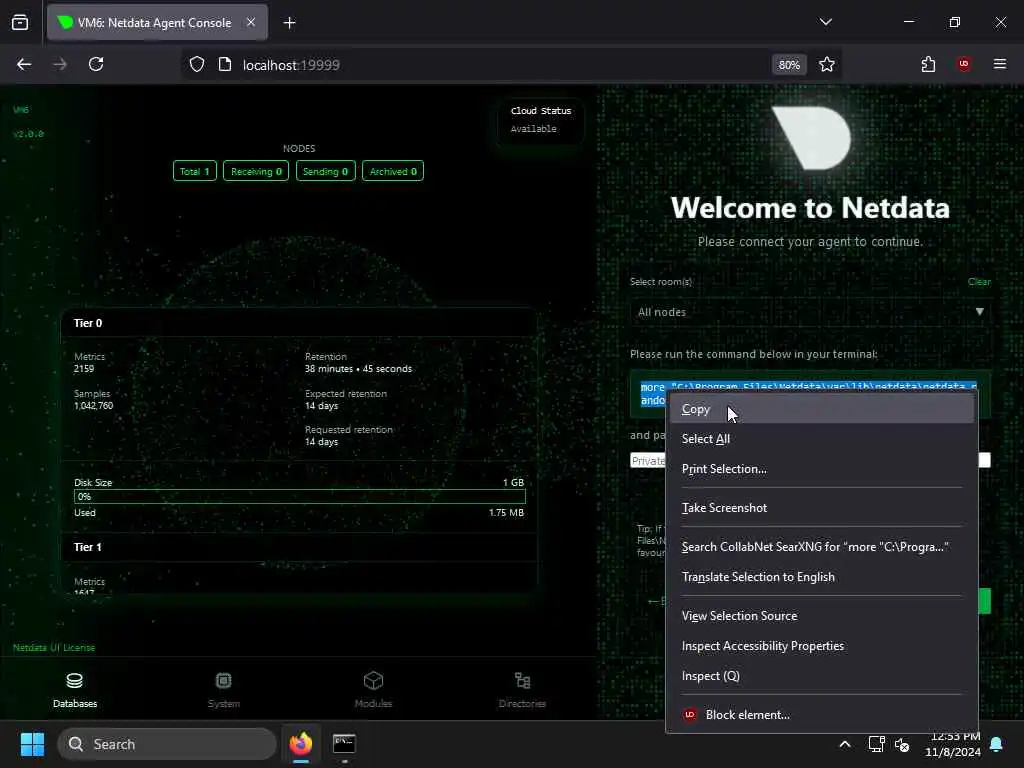The height and width of the screenshot is (768, 1024).
Task: Click the Sending 0 nodes badge
Action: point(325,171)
